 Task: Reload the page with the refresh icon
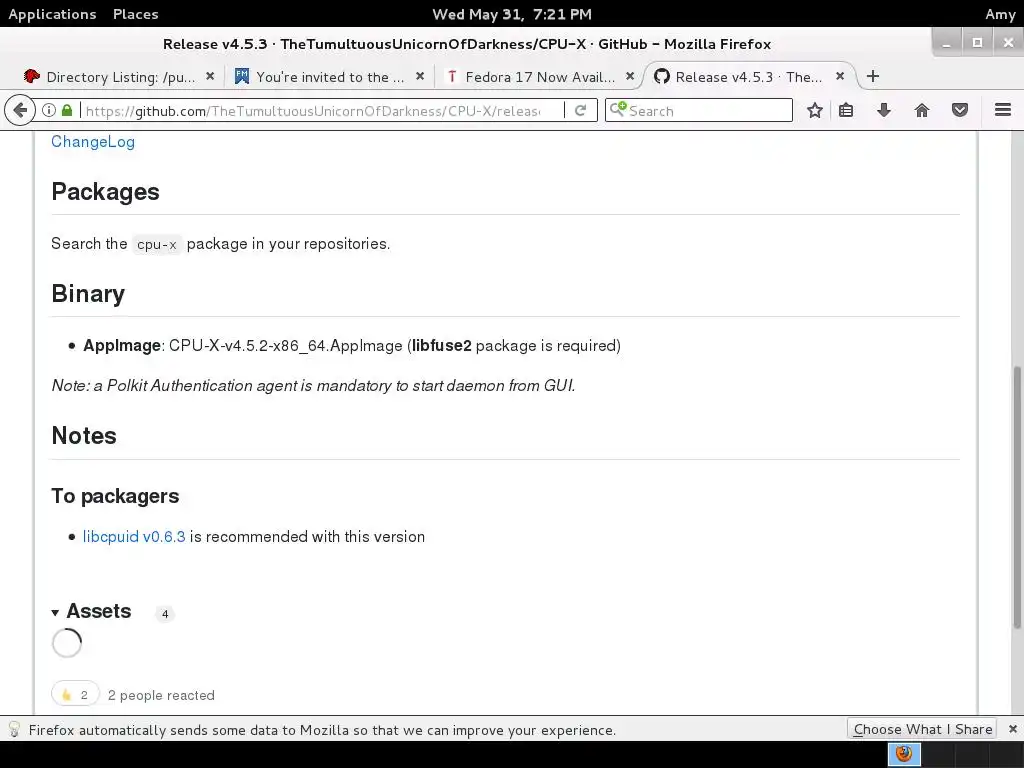(580, 110)
